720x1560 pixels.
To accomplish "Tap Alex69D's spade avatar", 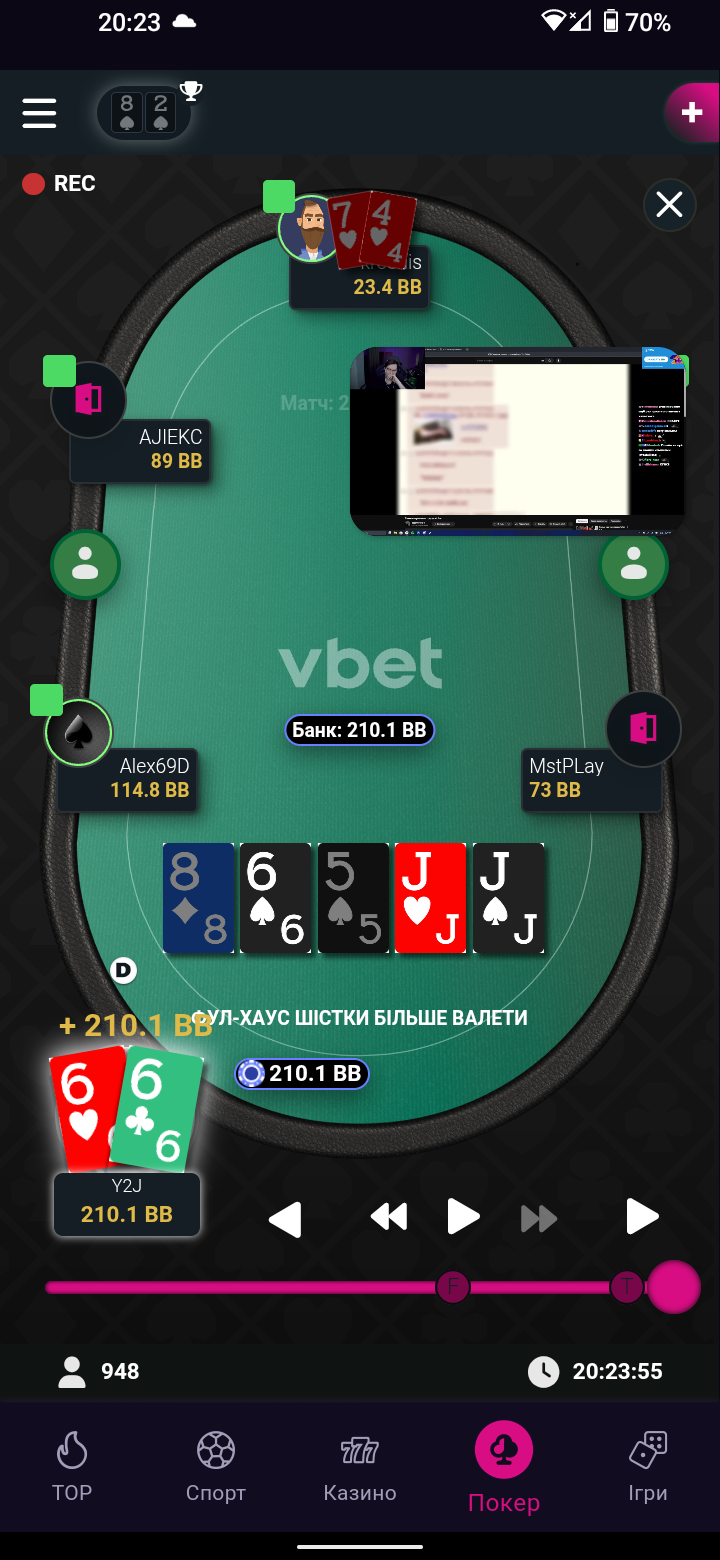I will [79, 732].
